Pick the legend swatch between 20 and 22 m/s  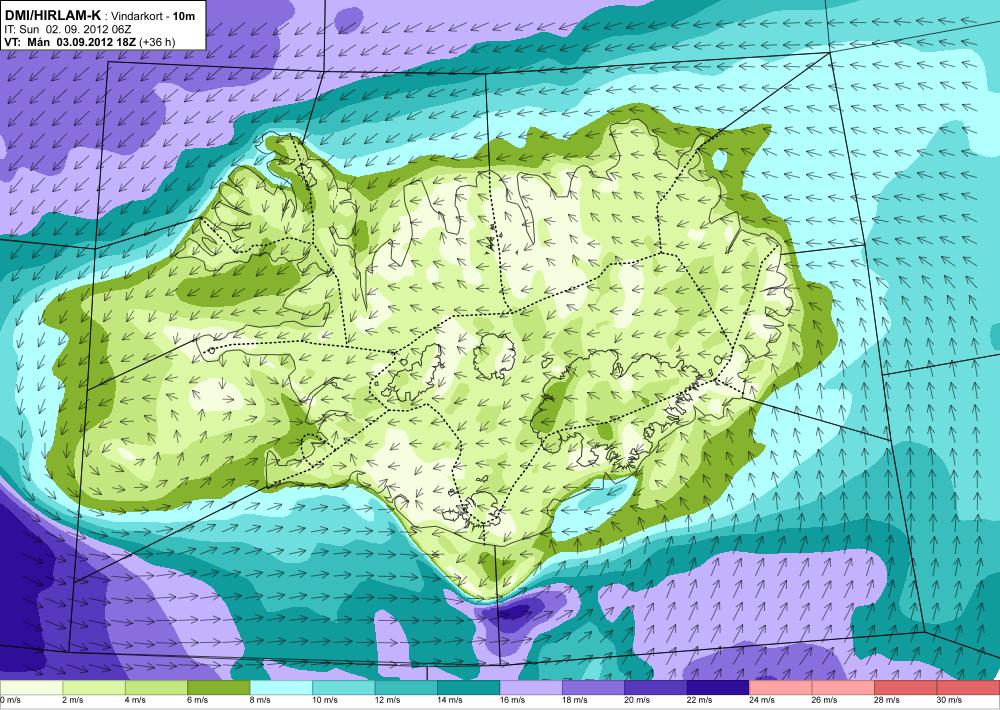[656, 688]
